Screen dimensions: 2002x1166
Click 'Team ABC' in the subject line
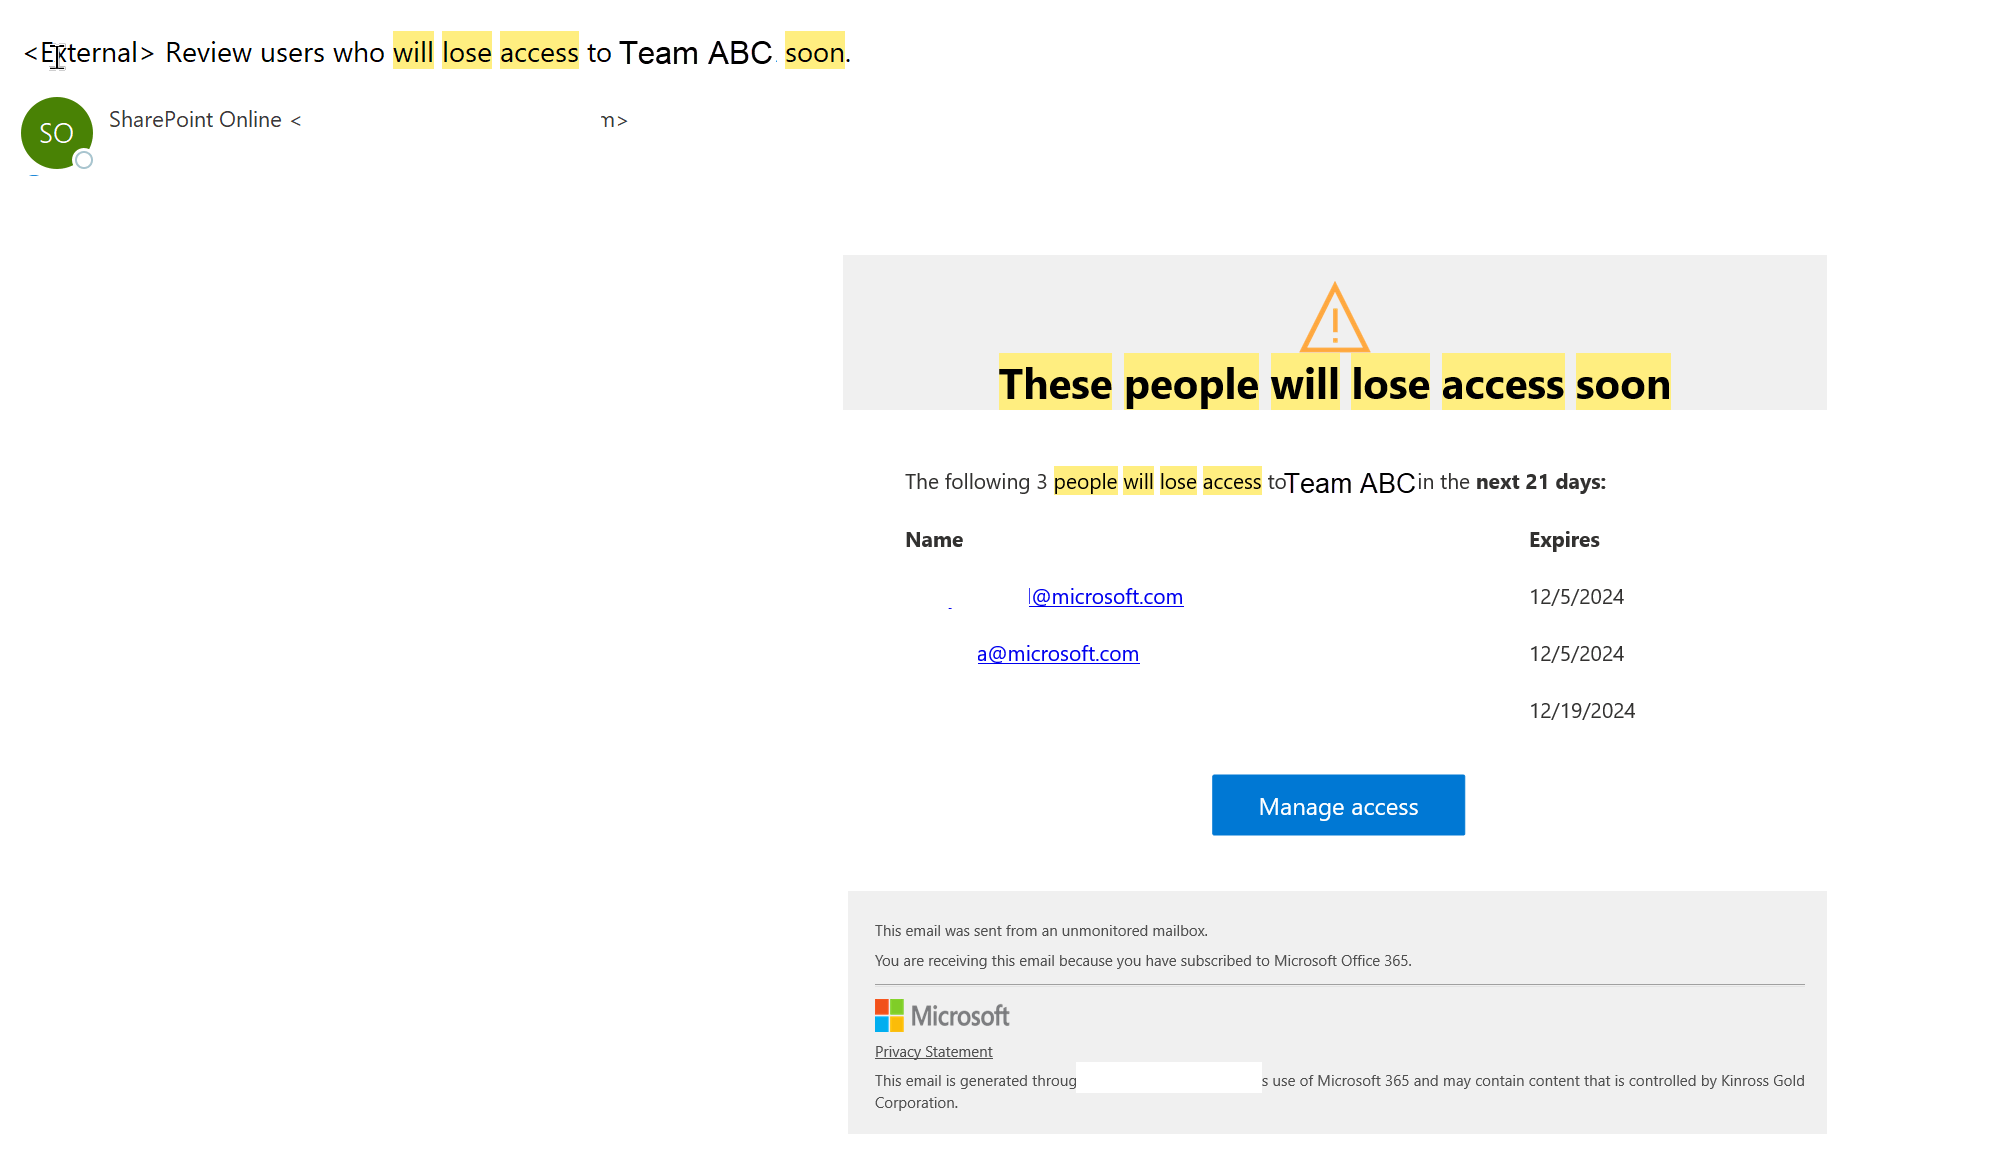tap(695, 53)
